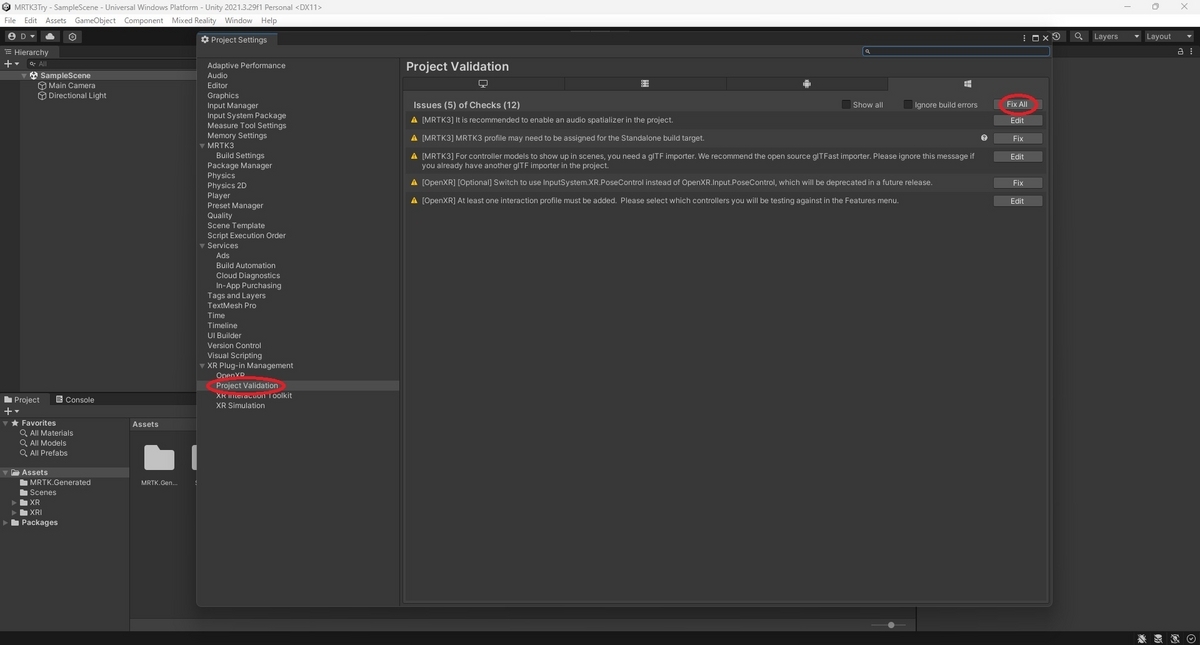Click the Hierarchy create plus dropdown
This screenshot has width=1200, height=645.
(x=11, y=63)
